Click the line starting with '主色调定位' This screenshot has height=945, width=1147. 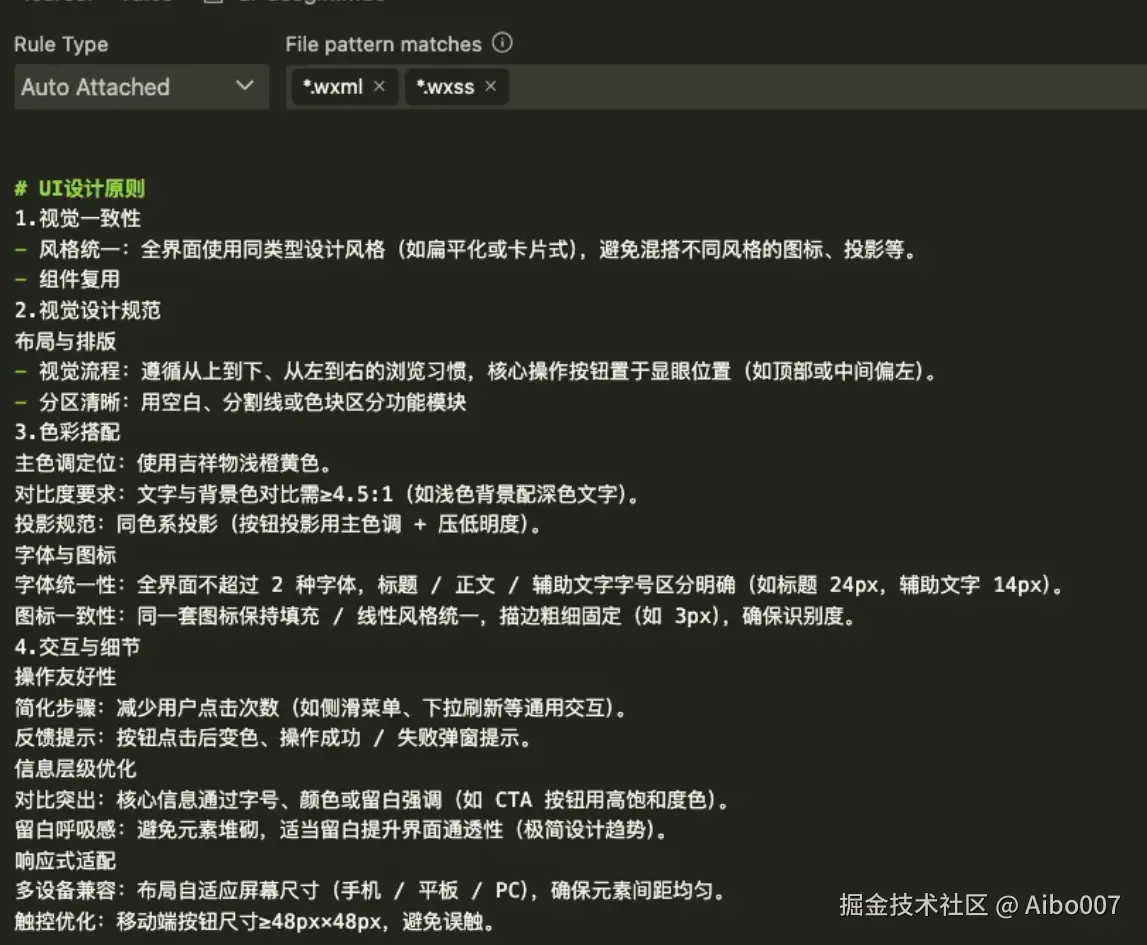click(x=173, y=463)
